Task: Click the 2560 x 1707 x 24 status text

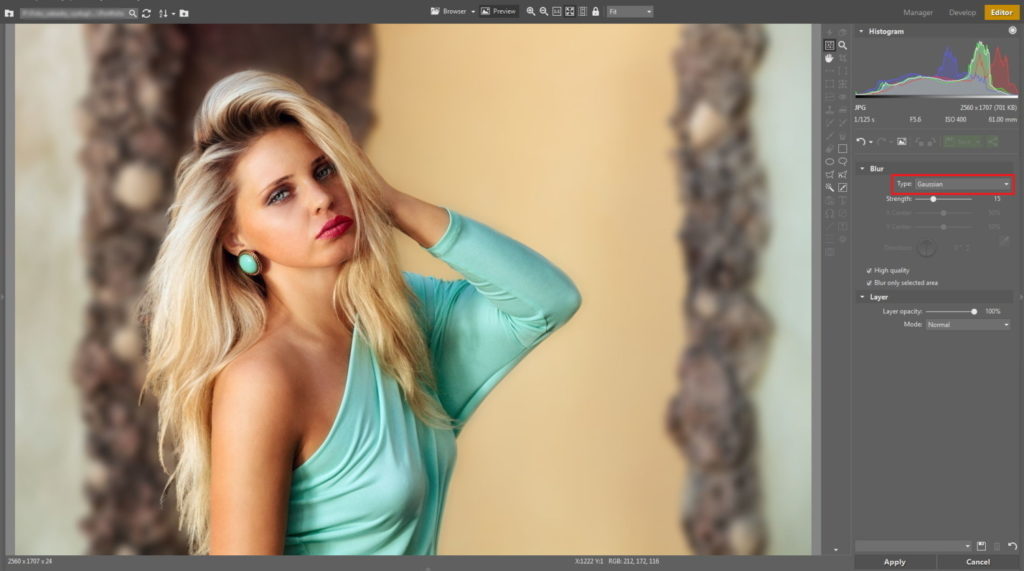Action: 30,561
